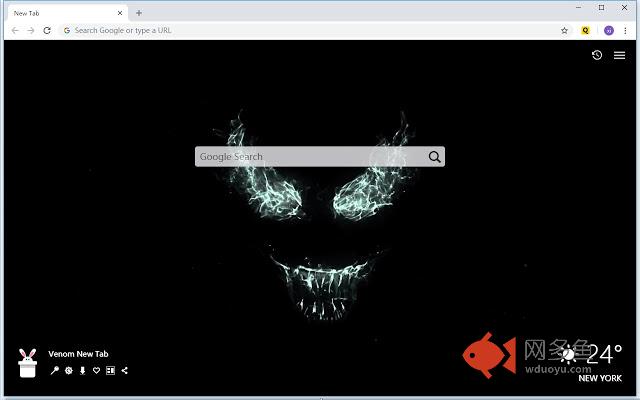This screenshot has width=640, height=400.
Task: Click the Google Search input field
Action: [x=320, y=157]
